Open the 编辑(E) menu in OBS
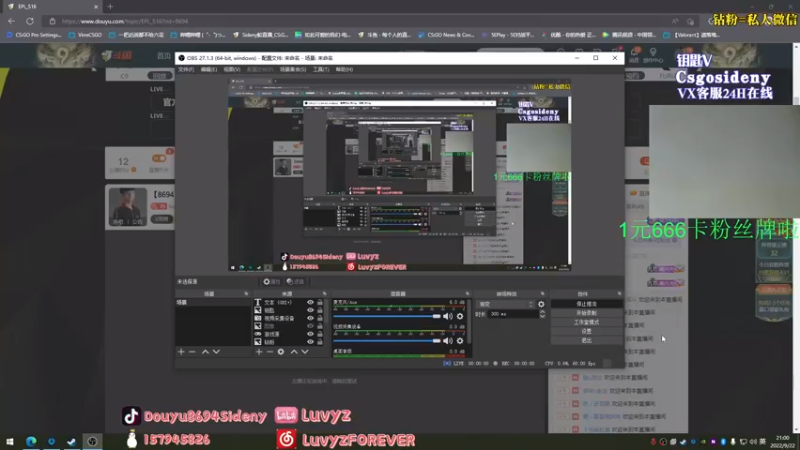800x450 pixels. [208, 69]
